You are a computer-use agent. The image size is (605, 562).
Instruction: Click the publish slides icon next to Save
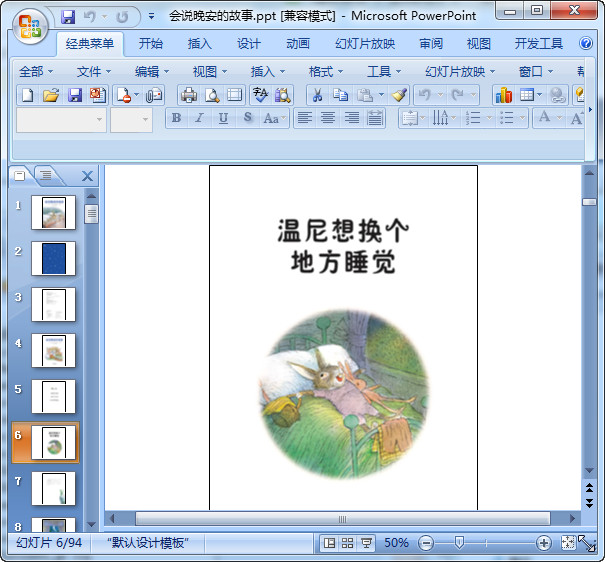pyautogui.click(x=98, y=95)
